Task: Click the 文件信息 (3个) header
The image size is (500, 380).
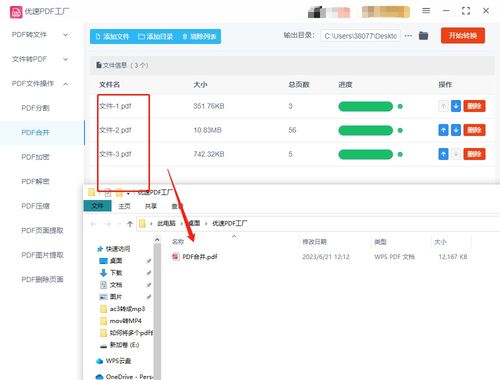Action: 122,65
